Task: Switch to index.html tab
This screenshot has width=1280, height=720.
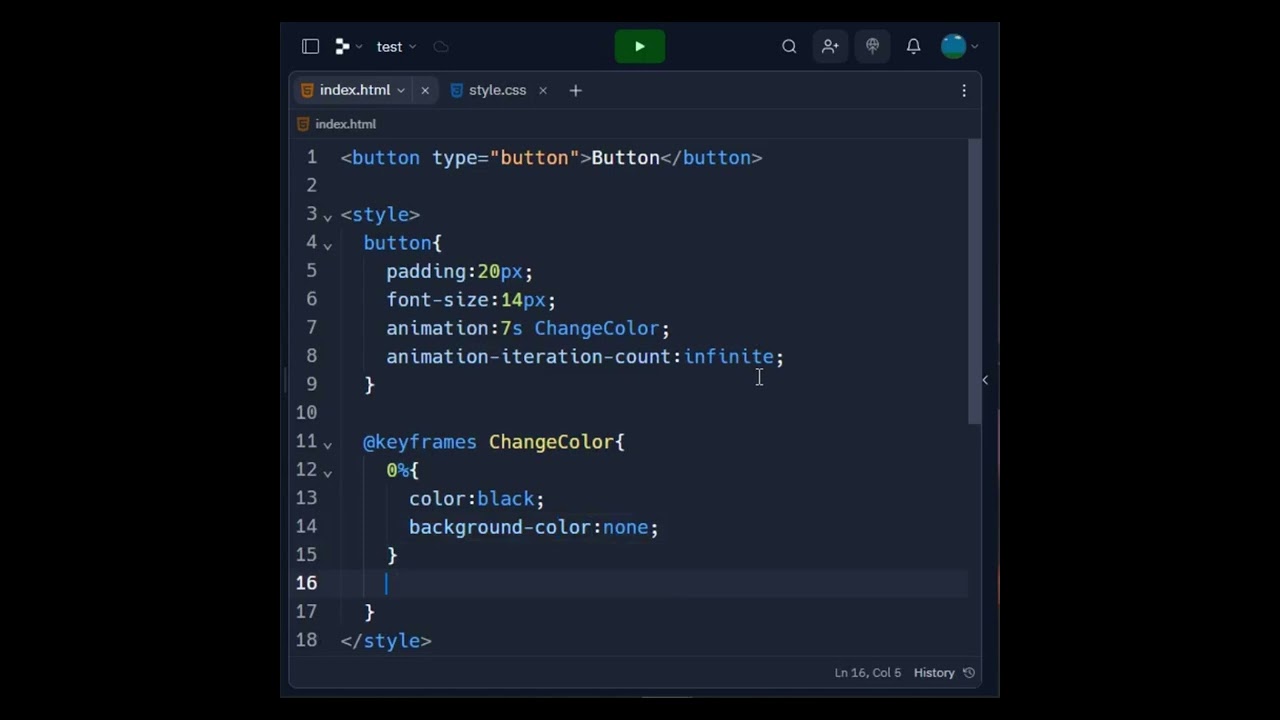Action: coord(354,90)
